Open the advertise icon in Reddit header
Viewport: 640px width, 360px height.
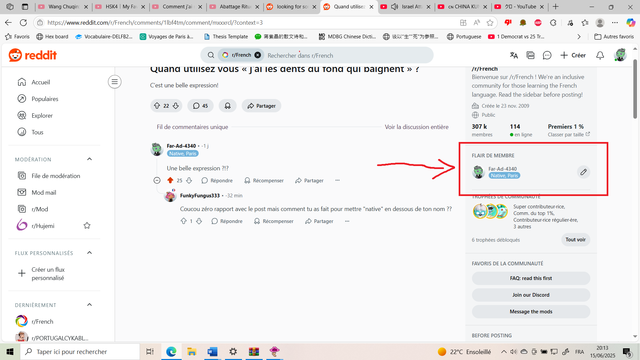(530, 55)
